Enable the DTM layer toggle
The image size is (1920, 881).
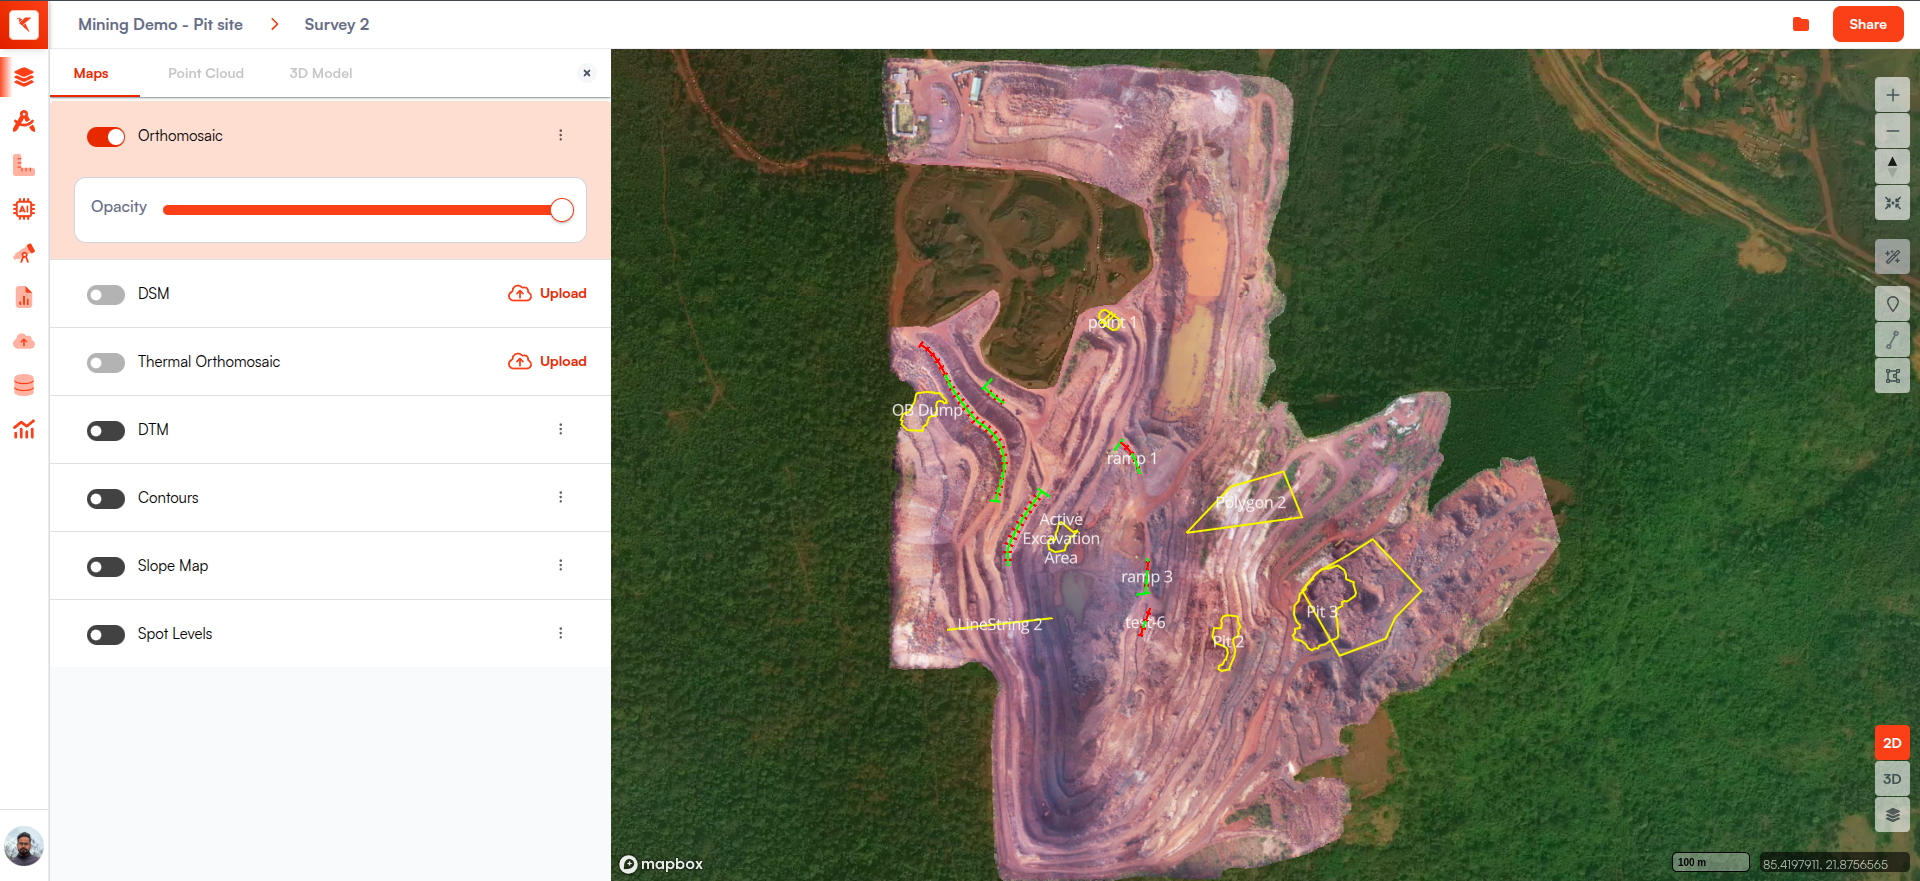[x=106, y=431]
